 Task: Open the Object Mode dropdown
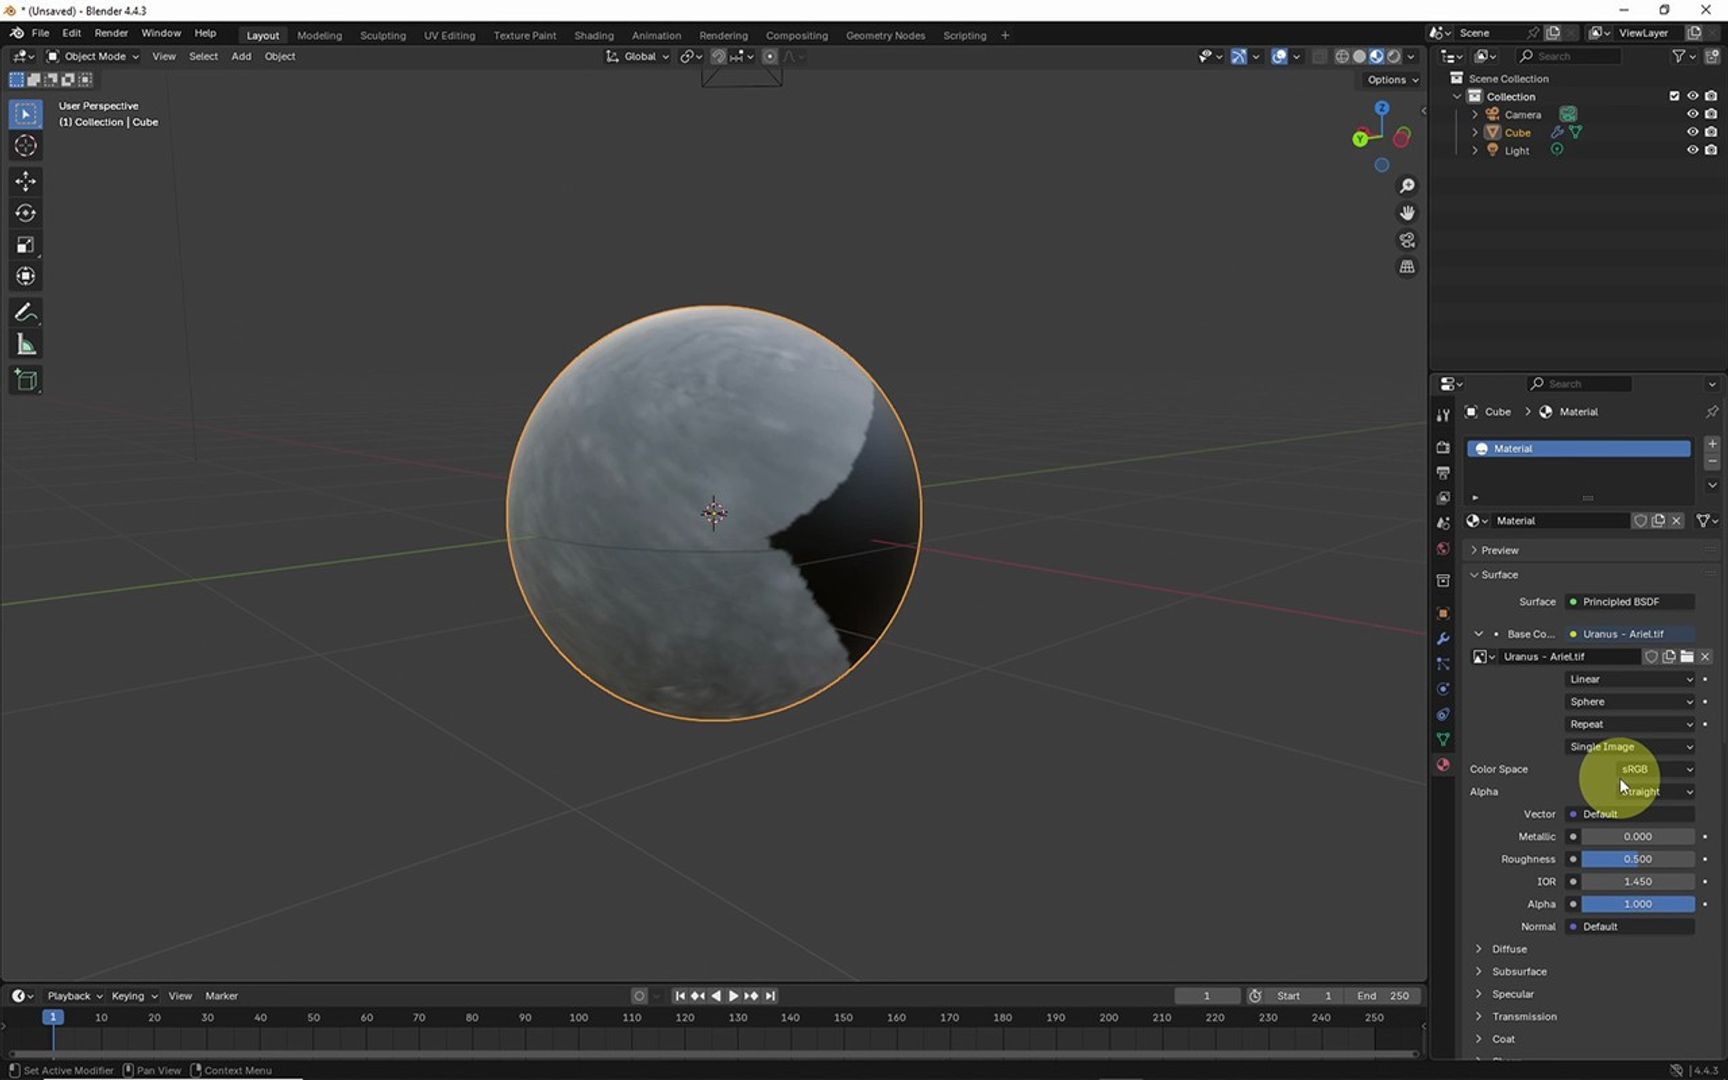pyautogui.click(x=93, y=57)
